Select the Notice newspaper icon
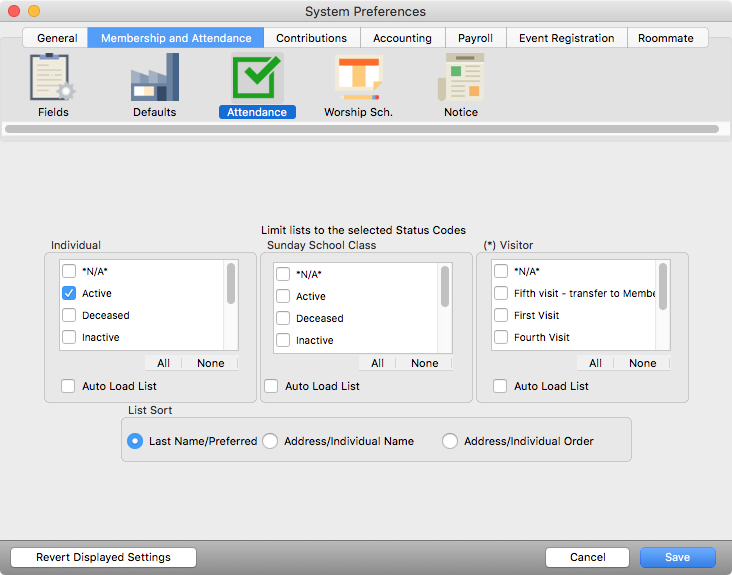 (x=461, y=78)
